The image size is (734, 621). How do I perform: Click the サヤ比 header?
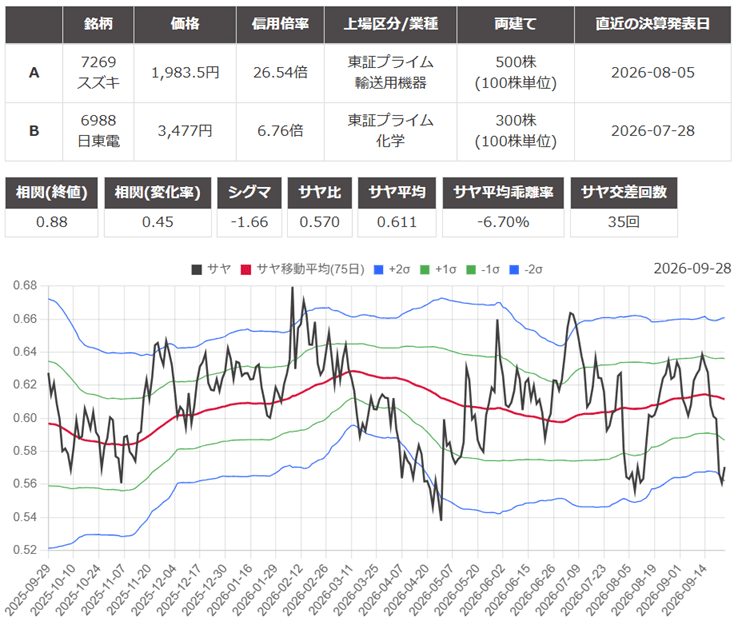[x=320, y=193]
